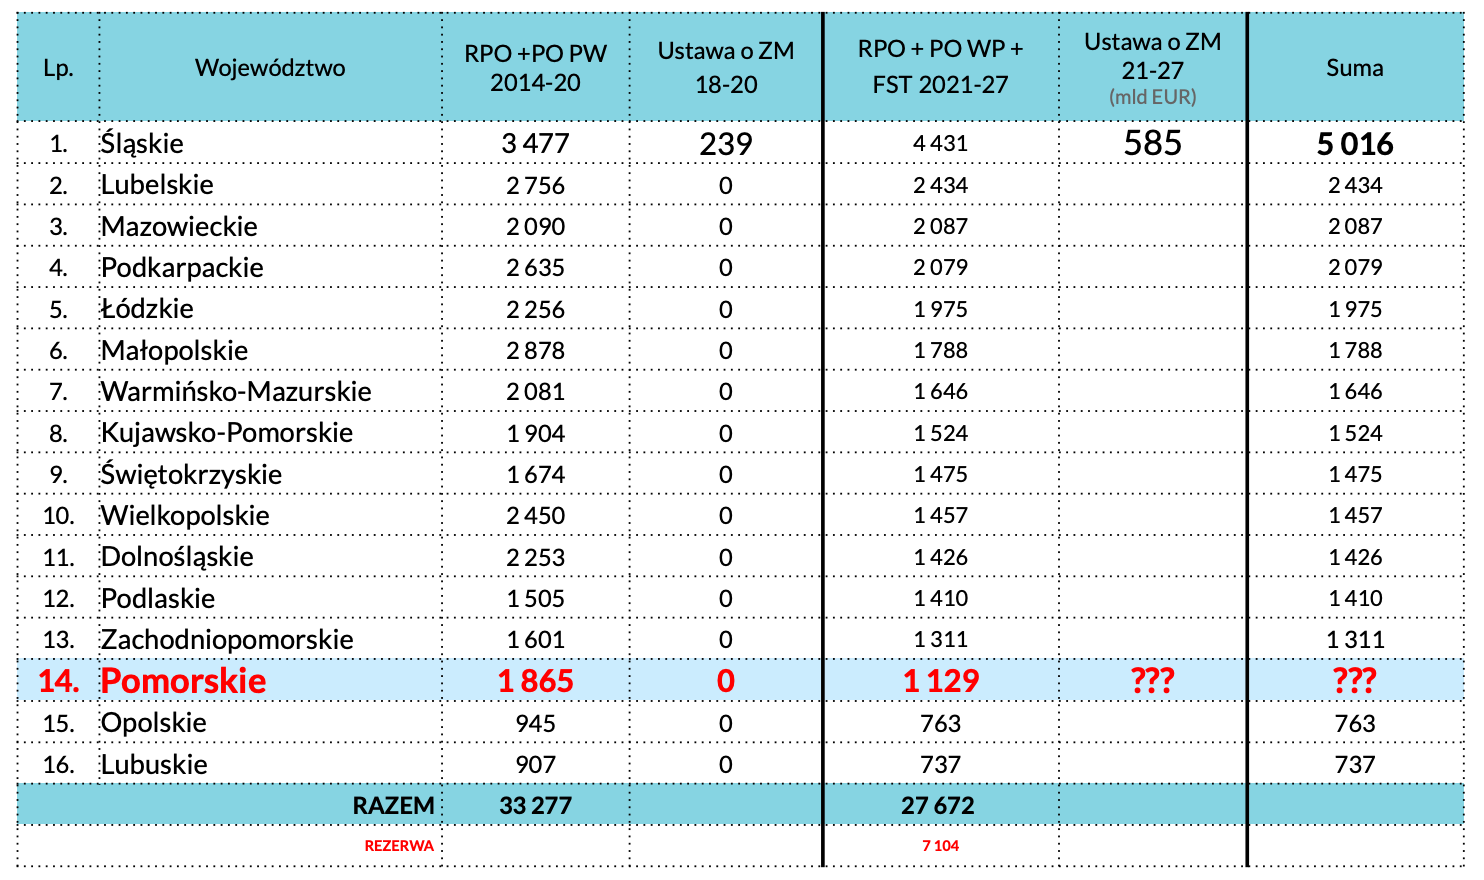The height and width of the screenshot is (880, 1484).
Task: Click the Wielkopolskie row name
Action: pos(185,516)
